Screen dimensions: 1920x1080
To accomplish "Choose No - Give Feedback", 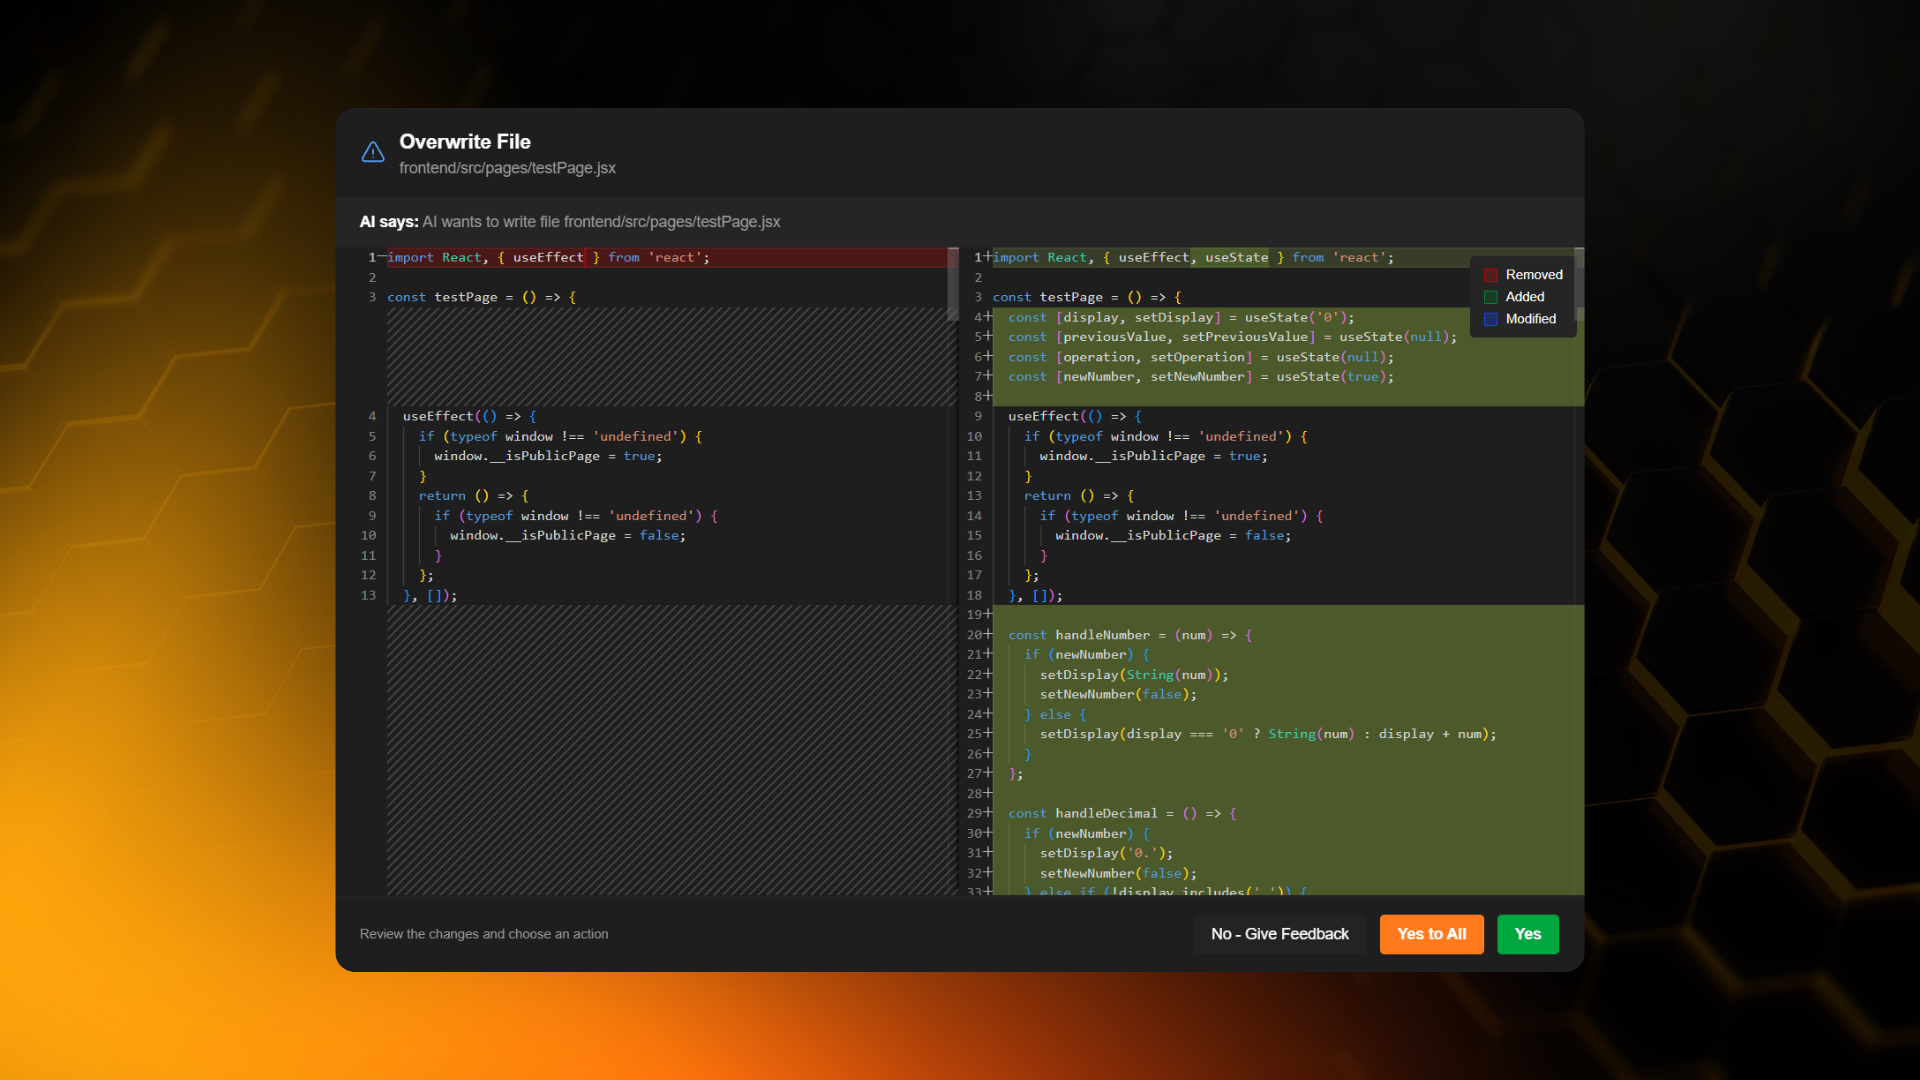I will point(1279,934).
